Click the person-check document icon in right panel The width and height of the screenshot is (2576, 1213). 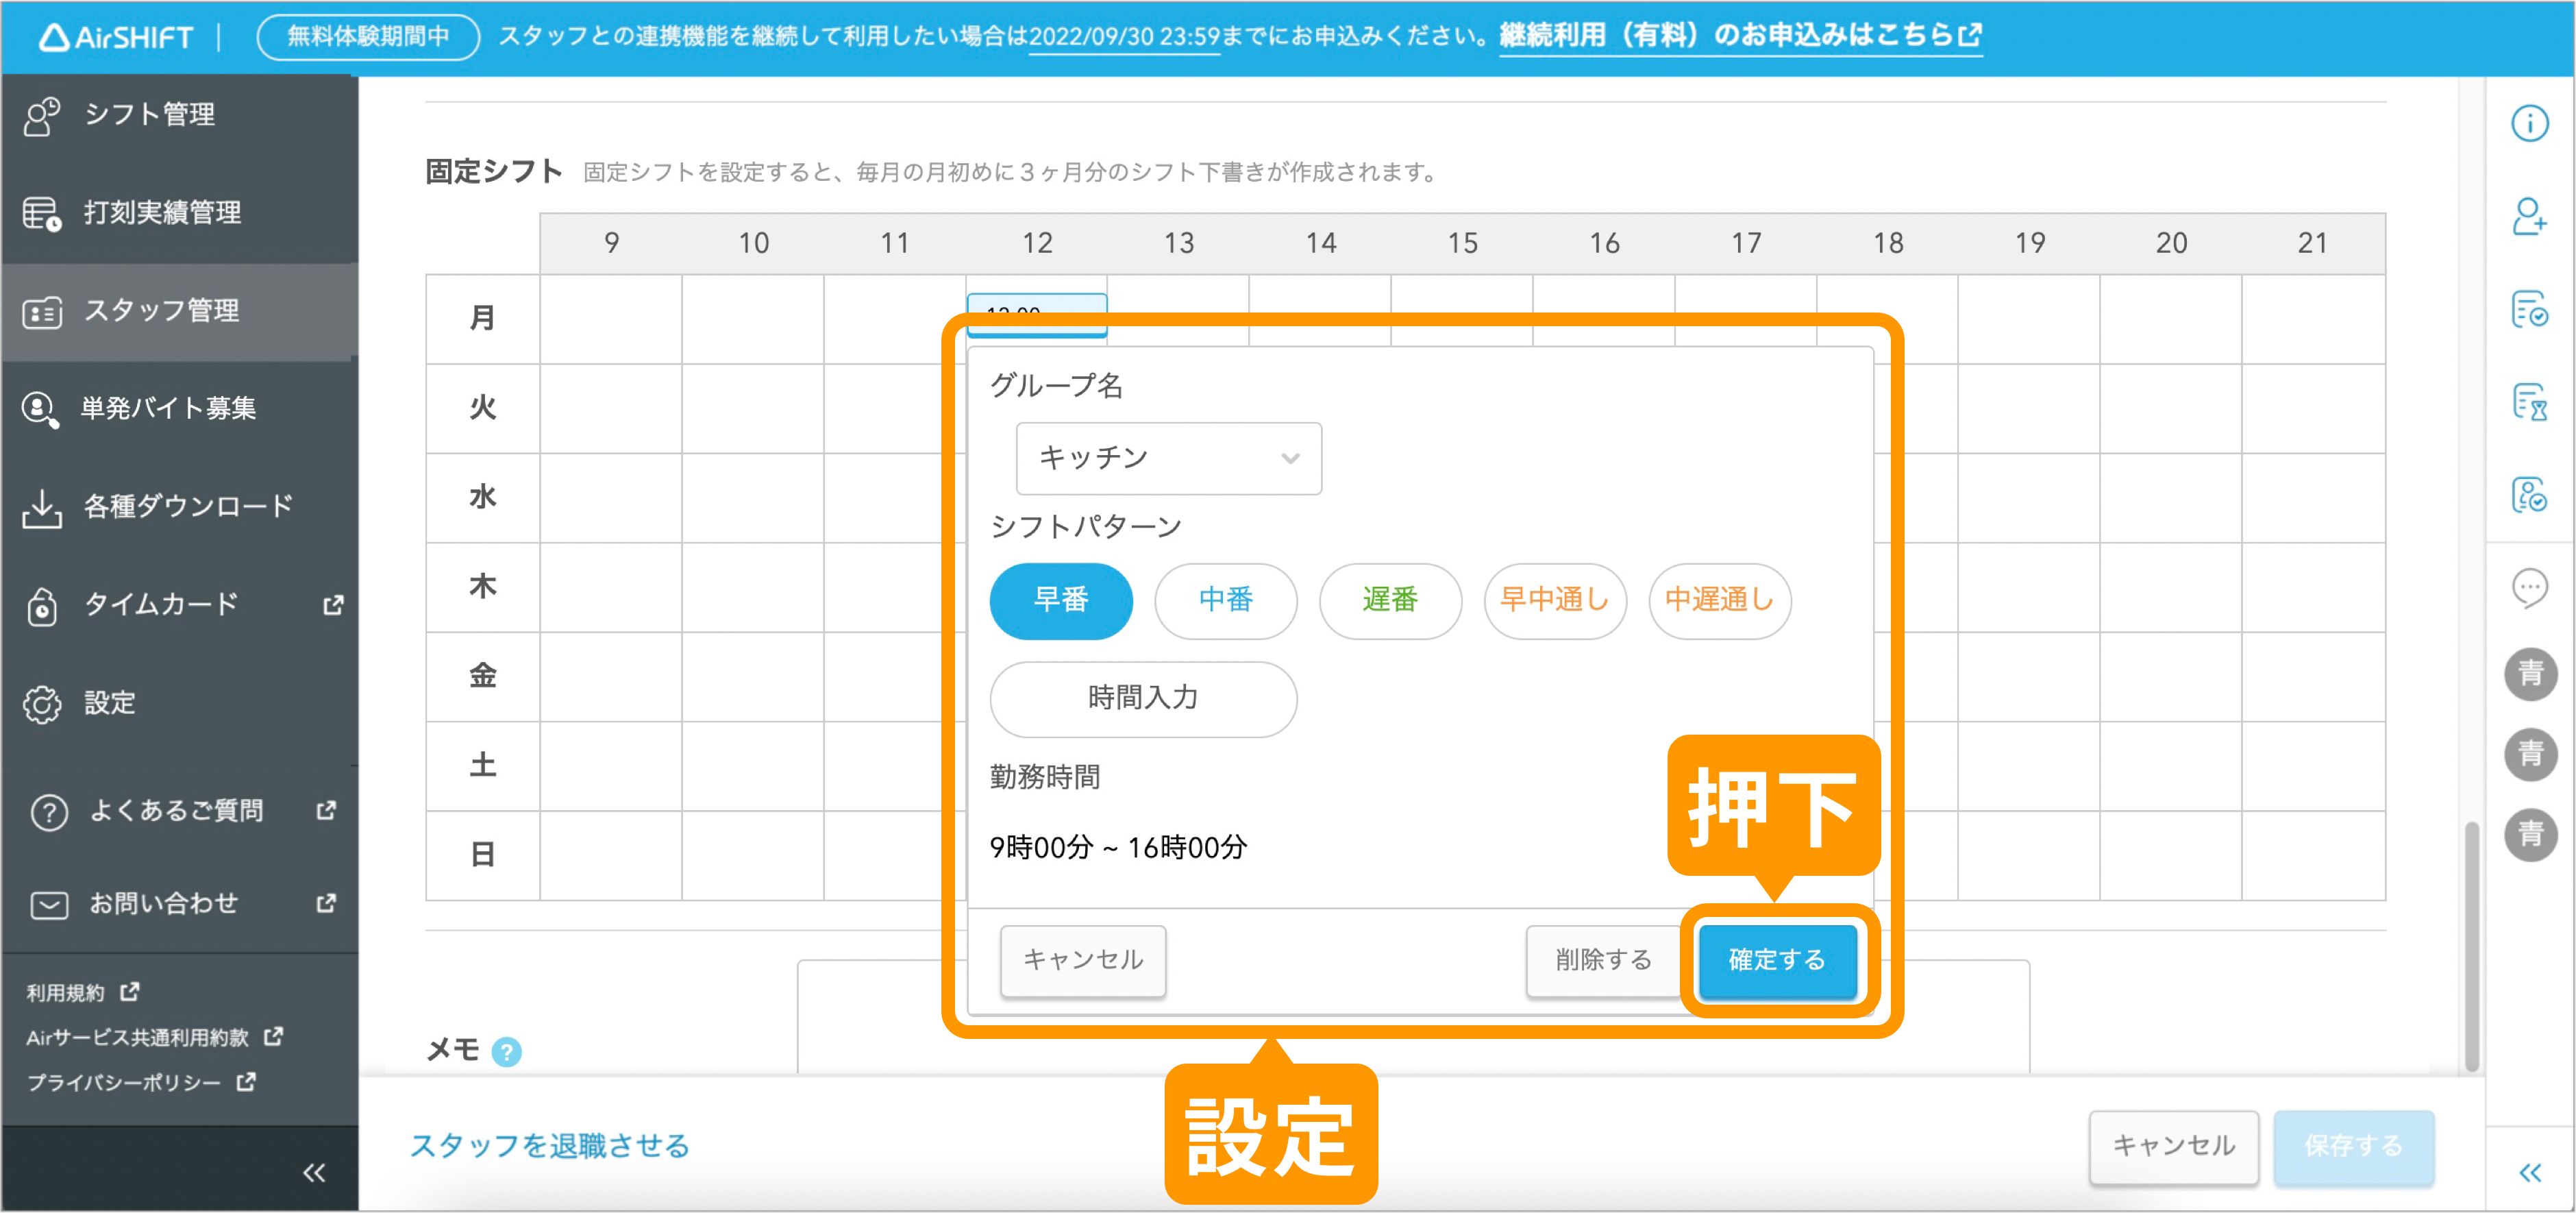click(2529, 495)
